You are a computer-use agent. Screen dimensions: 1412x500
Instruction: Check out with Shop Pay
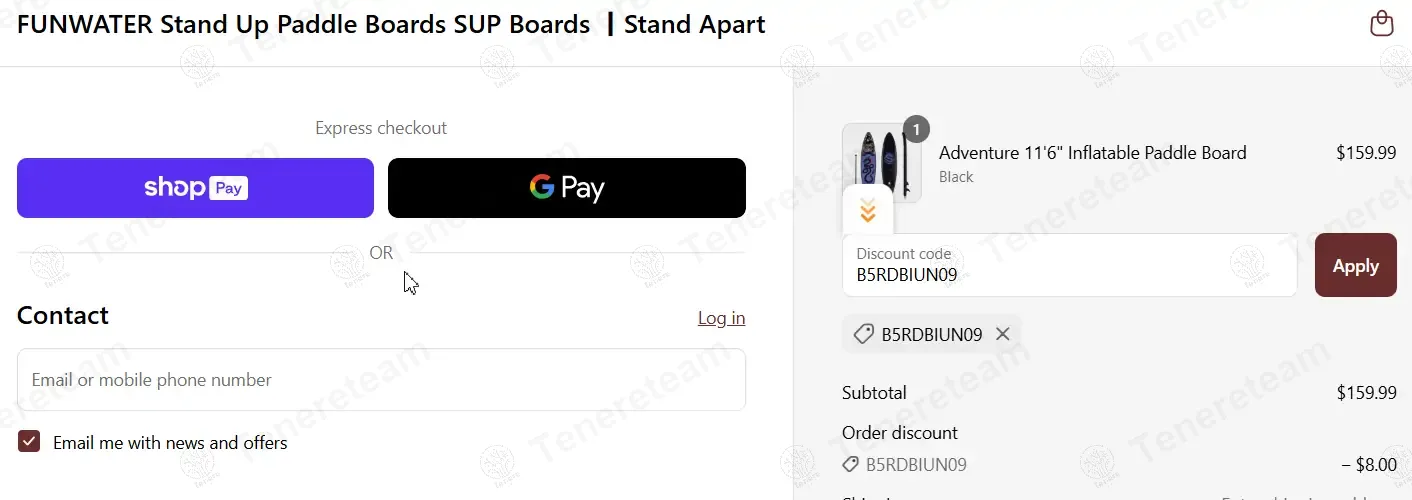coord(195,188)
